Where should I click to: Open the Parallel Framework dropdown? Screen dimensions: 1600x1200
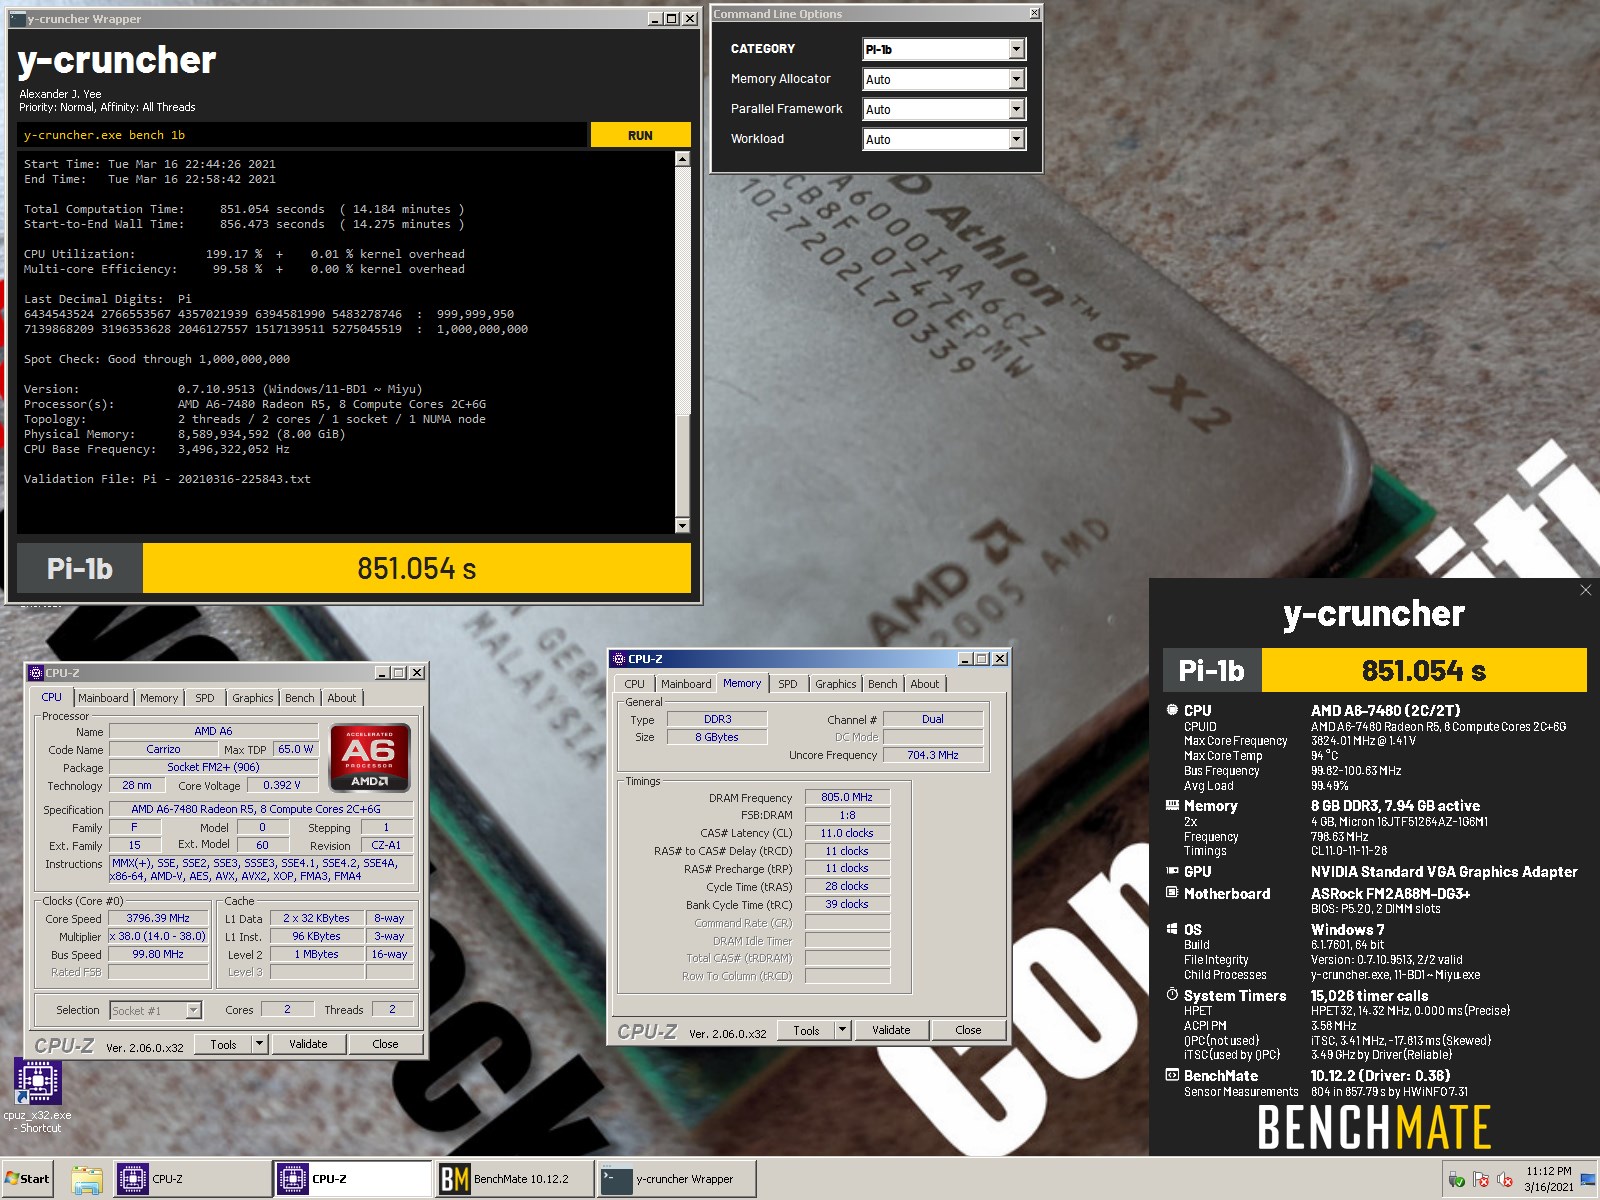[944, 109]
